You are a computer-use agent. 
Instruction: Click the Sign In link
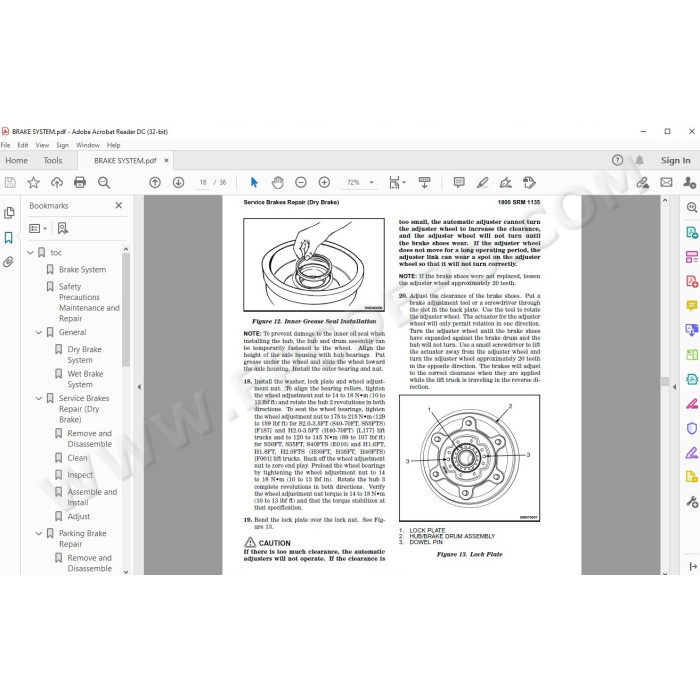point(675,160)
